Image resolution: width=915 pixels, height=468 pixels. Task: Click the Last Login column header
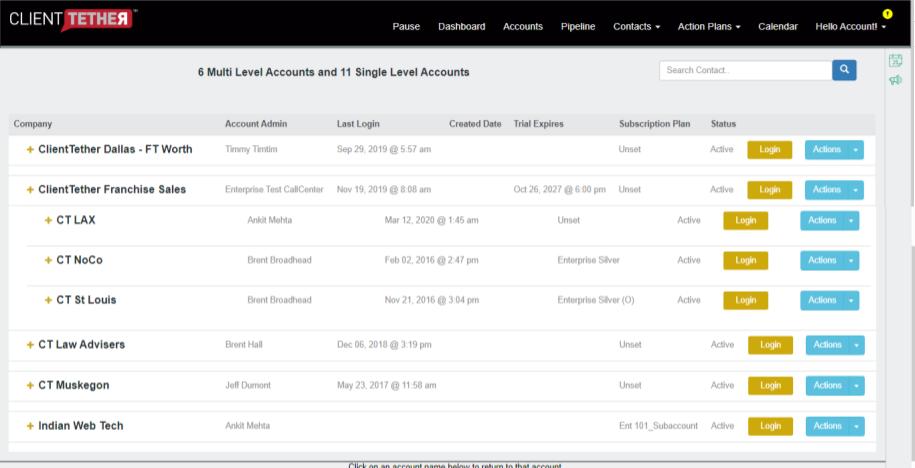click(358, 124)
